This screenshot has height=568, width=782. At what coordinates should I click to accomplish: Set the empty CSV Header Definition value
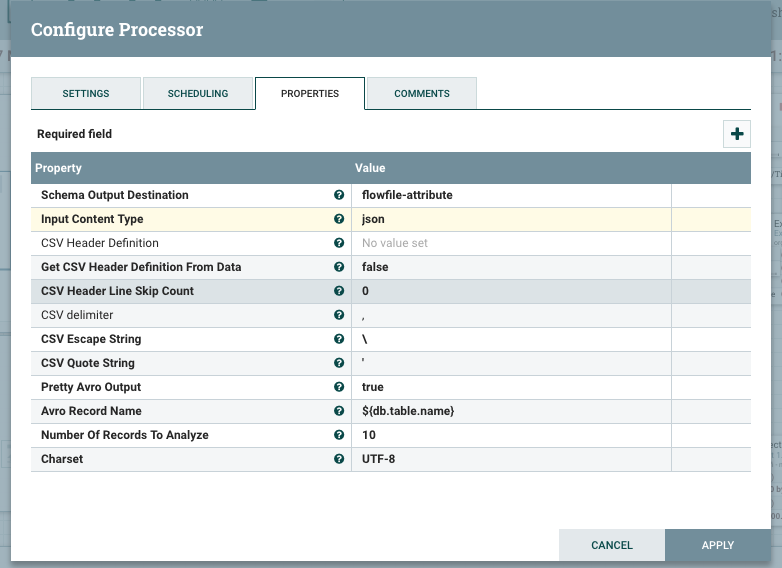[510, 243]
